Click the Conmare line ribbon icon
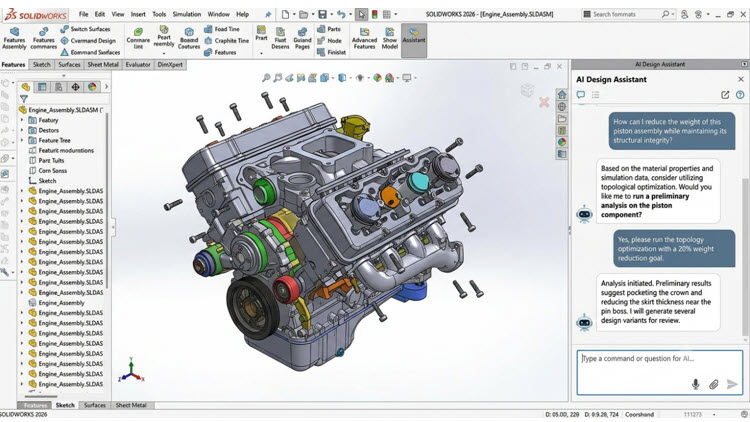 138,38
